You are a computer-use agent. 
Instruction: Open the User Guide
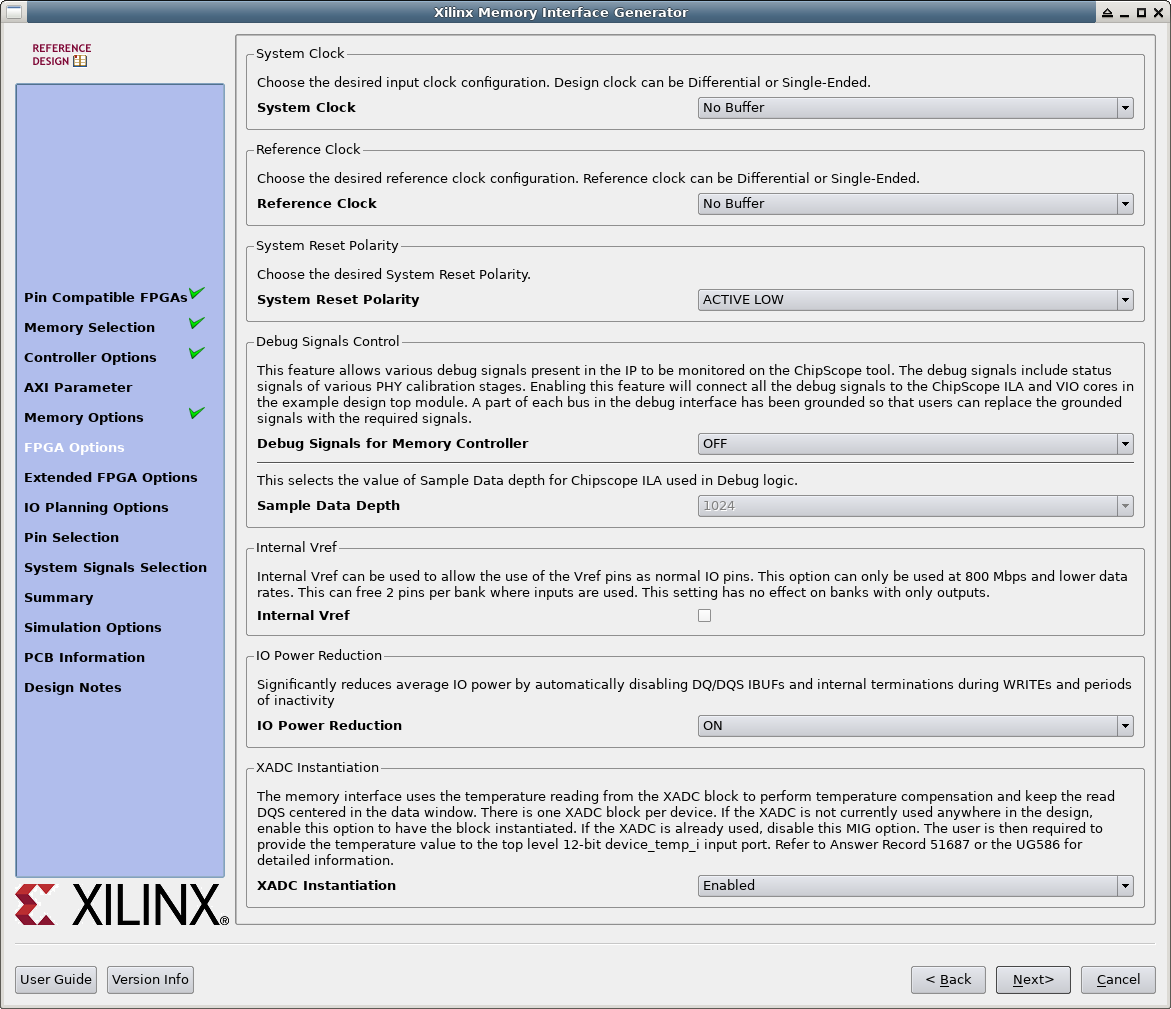pyautogui.click(x=56, y=980)
